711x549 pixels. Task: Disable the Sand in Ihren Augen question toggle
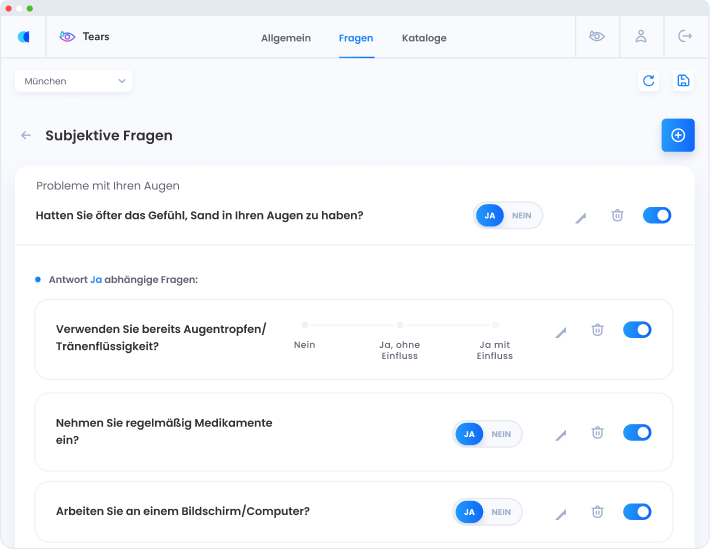[657, 215]
